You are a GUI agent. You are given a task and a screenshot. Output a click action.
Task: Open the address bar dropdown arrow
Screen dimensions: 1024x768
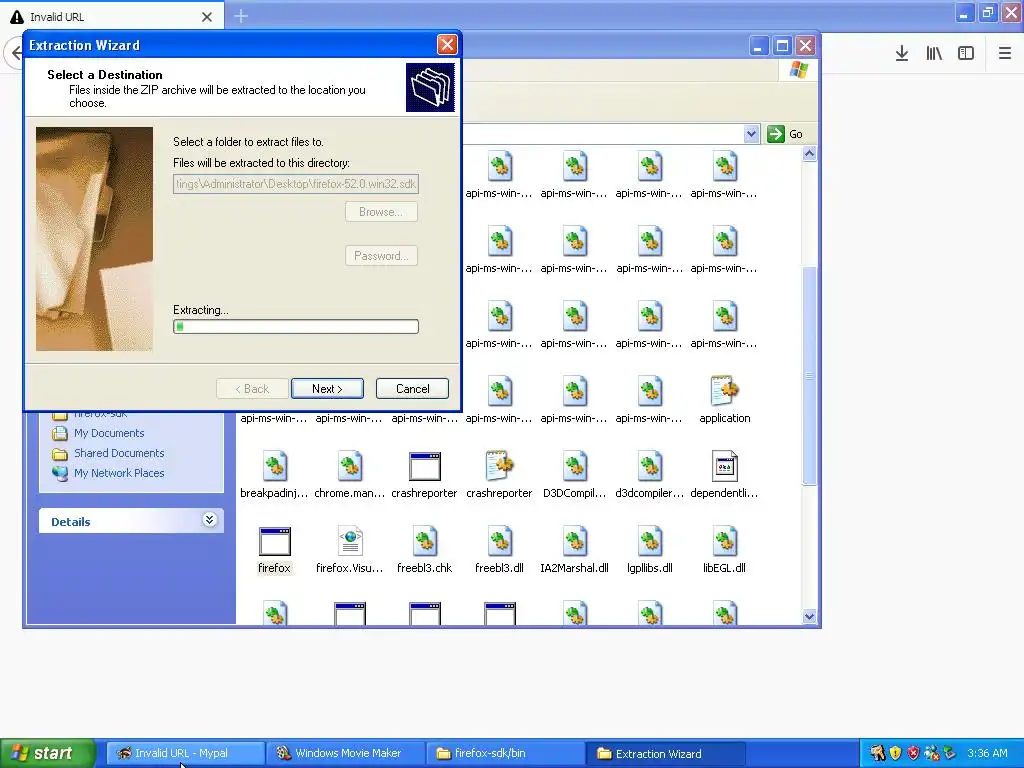pyautogui.click(x=751, y=134)
